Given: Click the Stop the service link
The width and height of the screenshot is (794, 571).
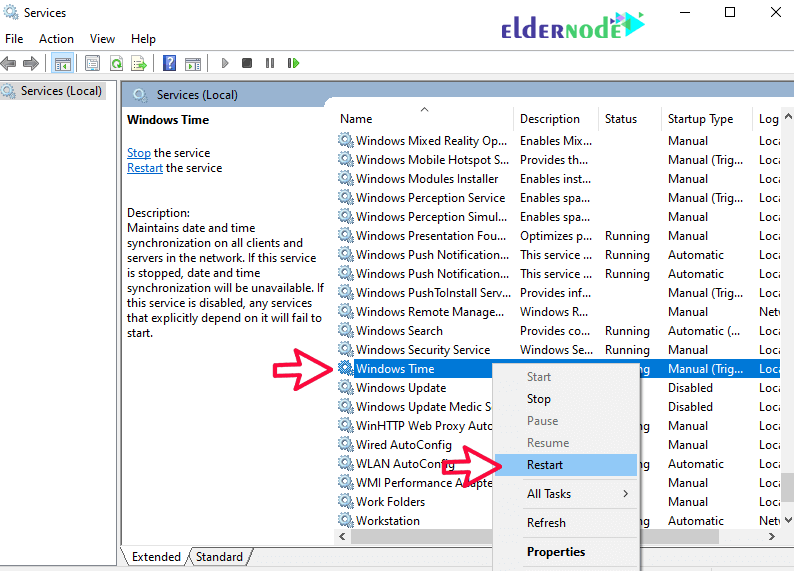Looking at the screenshot, I should tap(139, 153).
